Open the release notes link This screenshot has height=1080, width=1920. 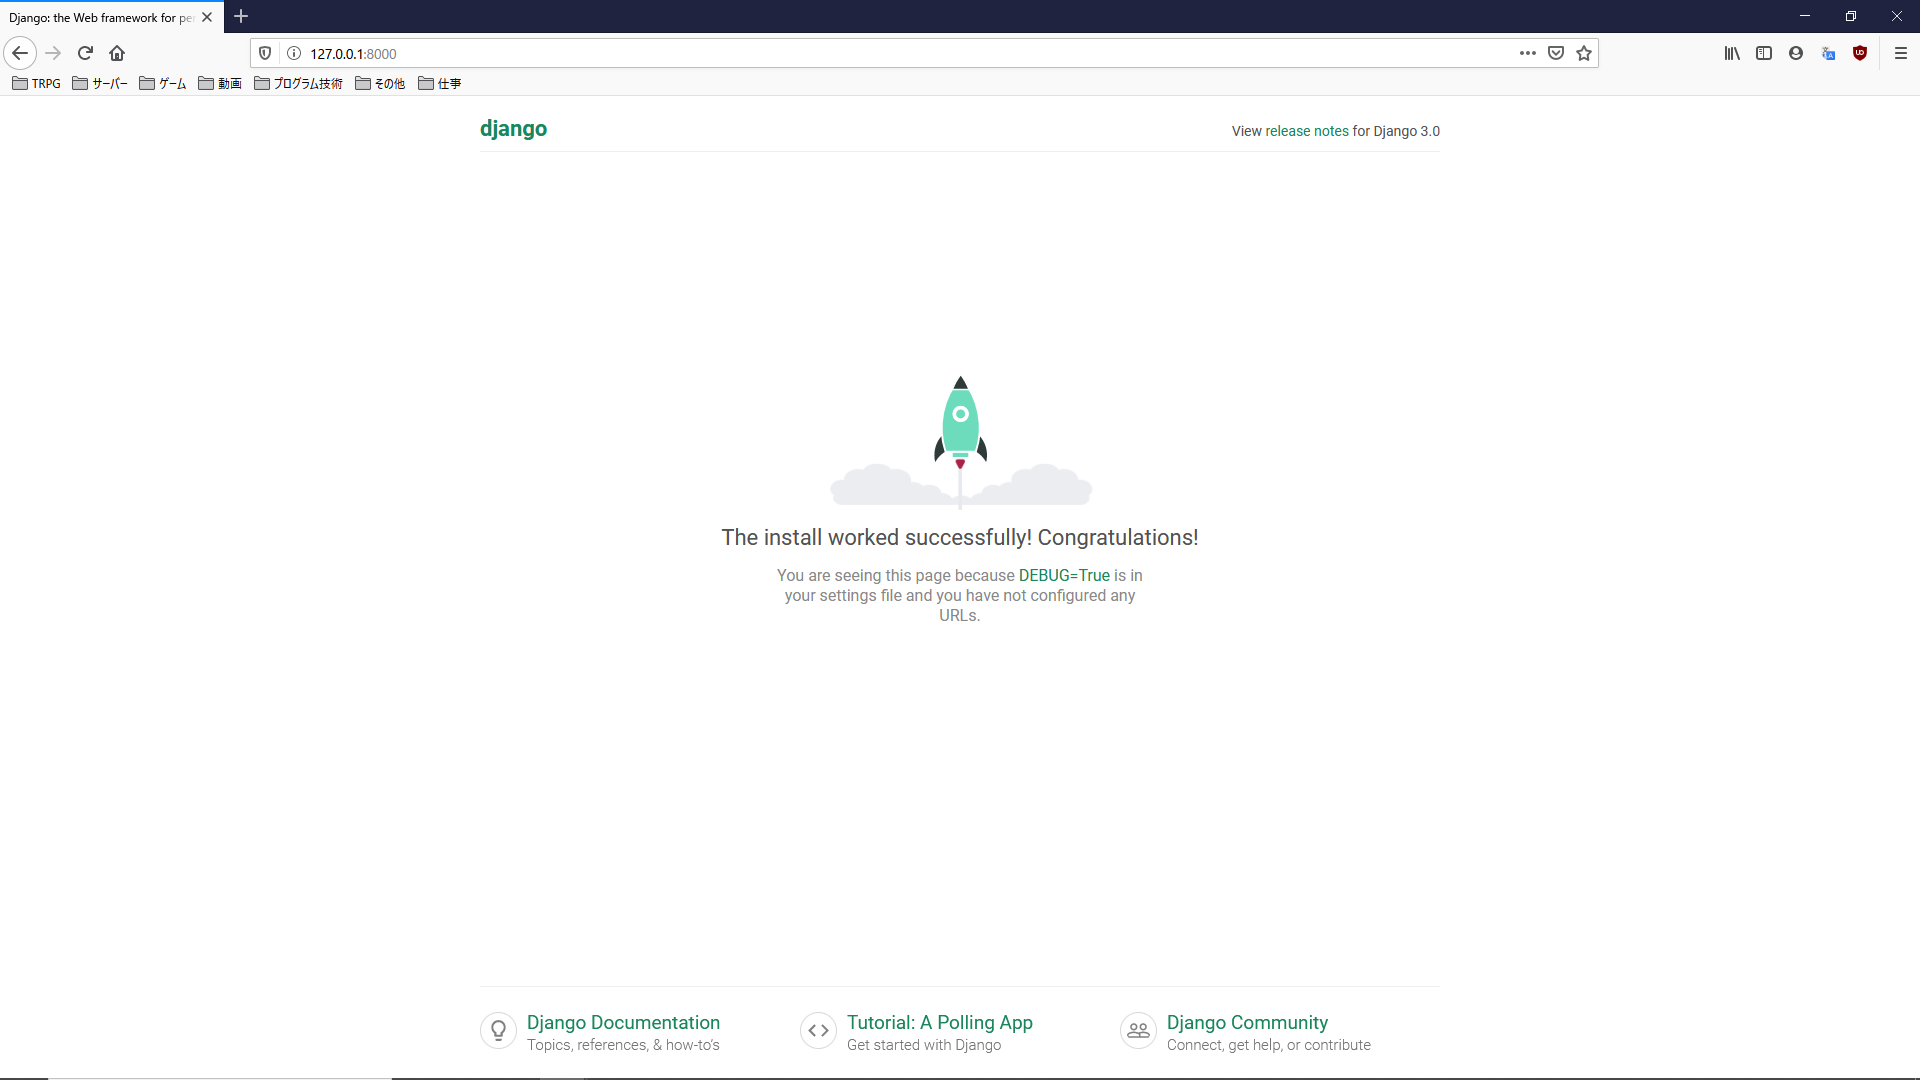[1306, 131]
